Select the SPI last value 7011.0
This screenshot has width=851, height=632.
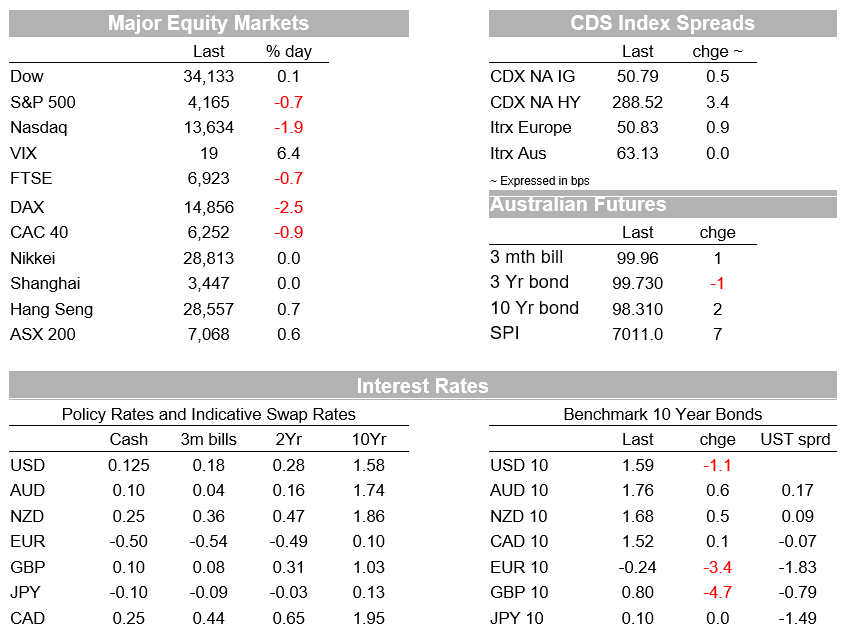click(x=638, y=334)
